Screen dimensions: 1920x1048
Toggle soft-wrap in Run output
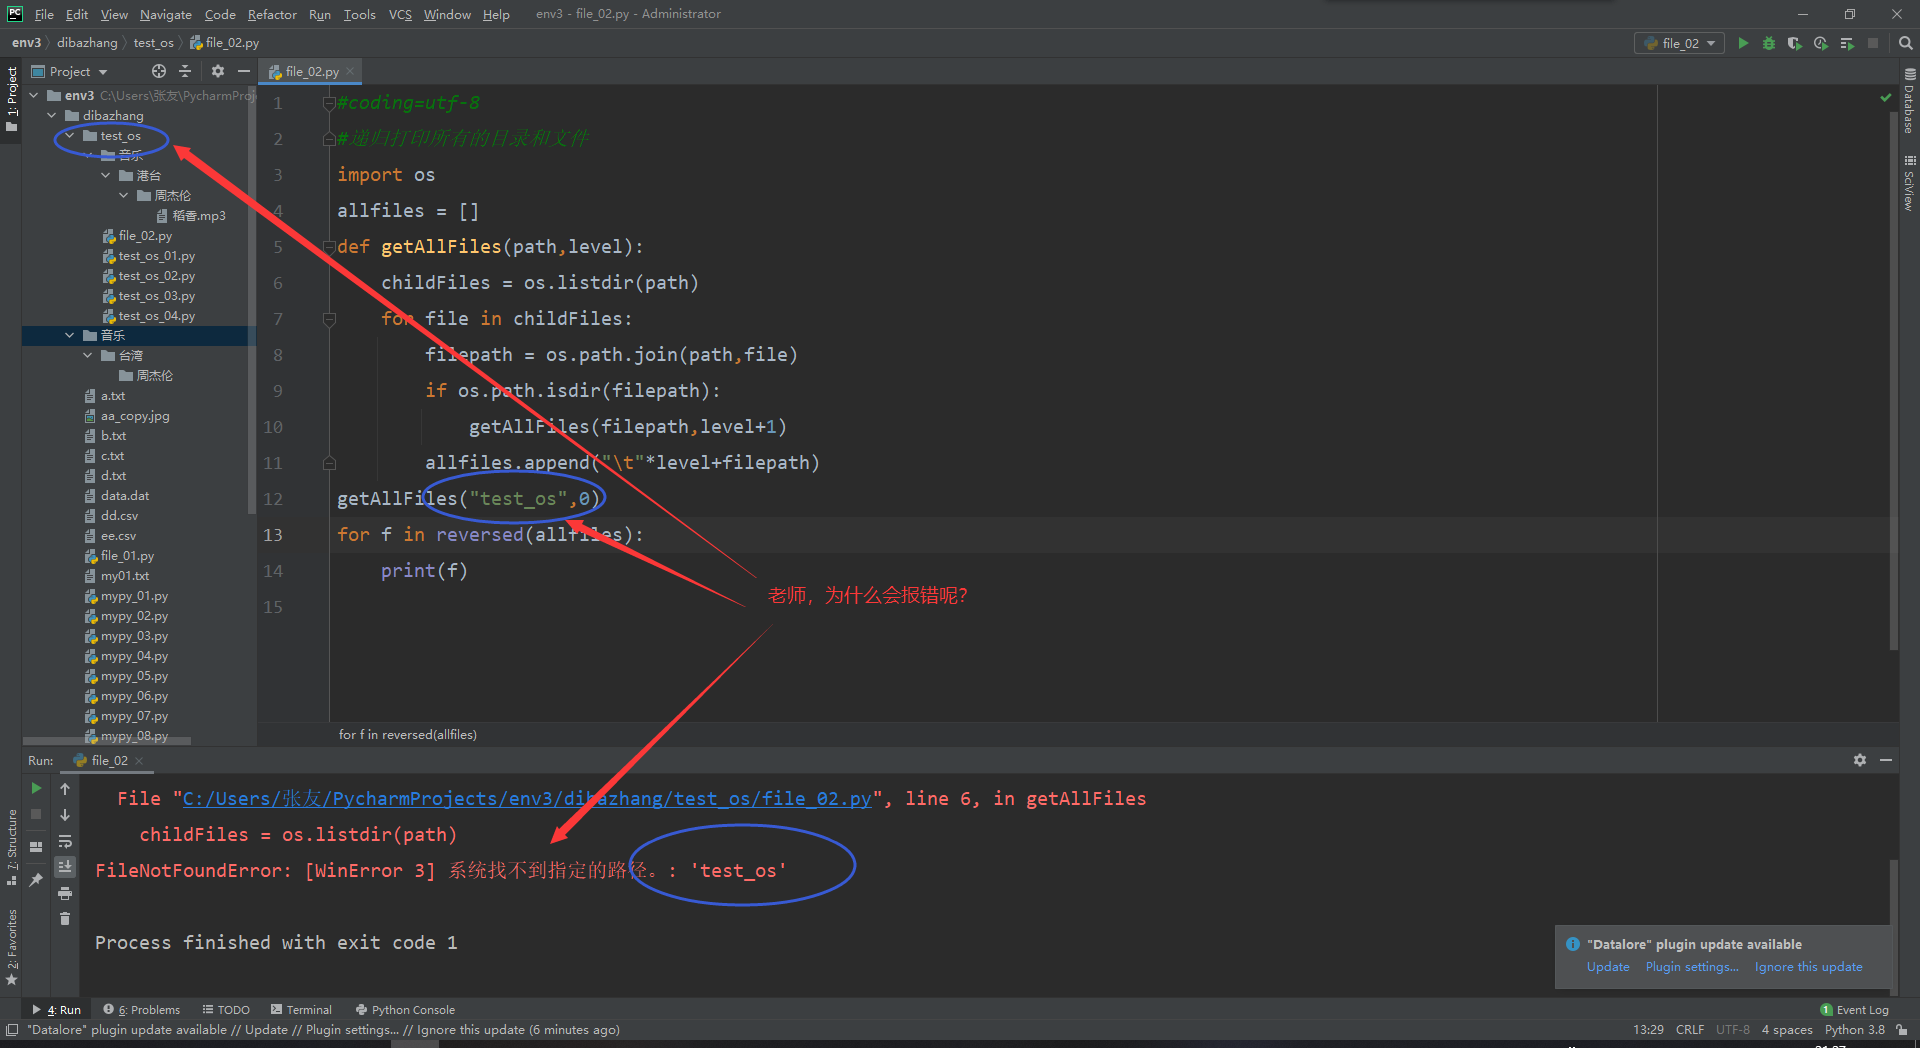(65, 841)
